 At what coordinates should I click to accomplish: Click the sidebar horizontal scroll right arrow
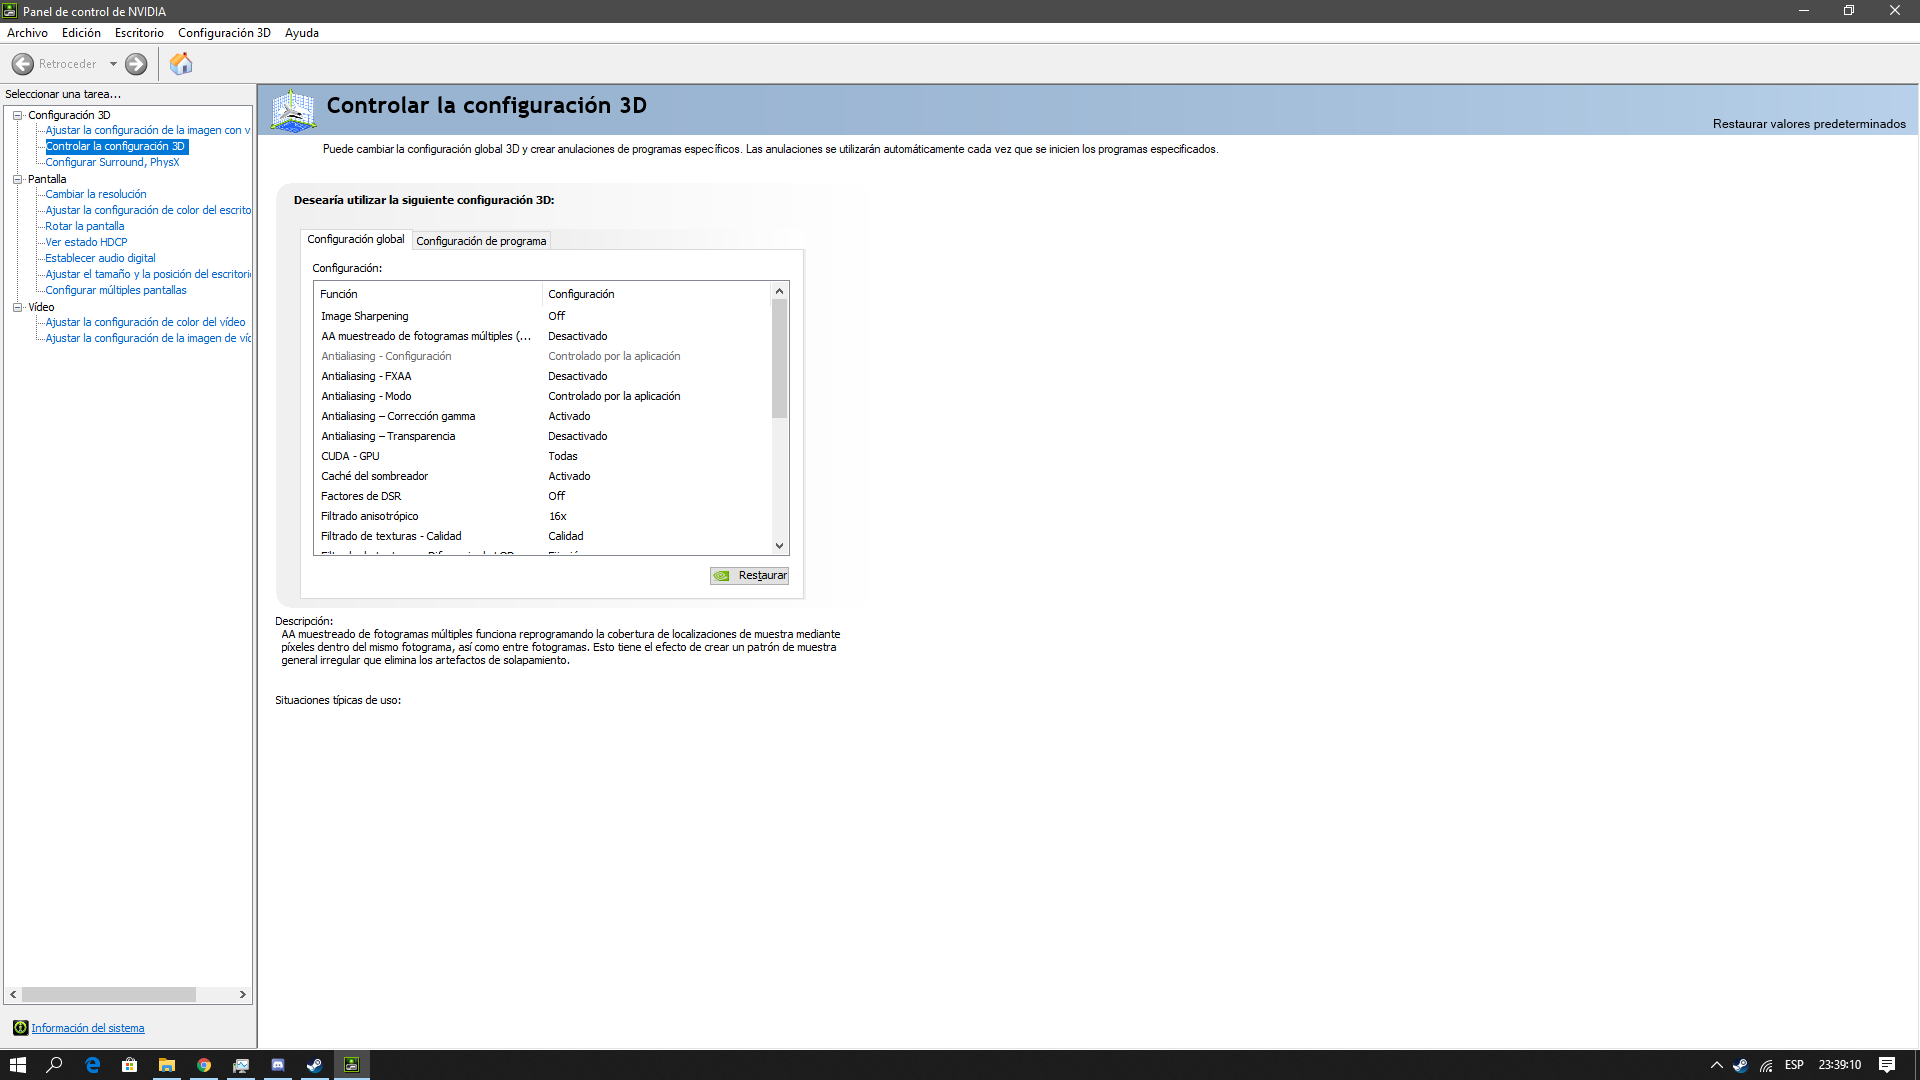click(x=242, y=995)
